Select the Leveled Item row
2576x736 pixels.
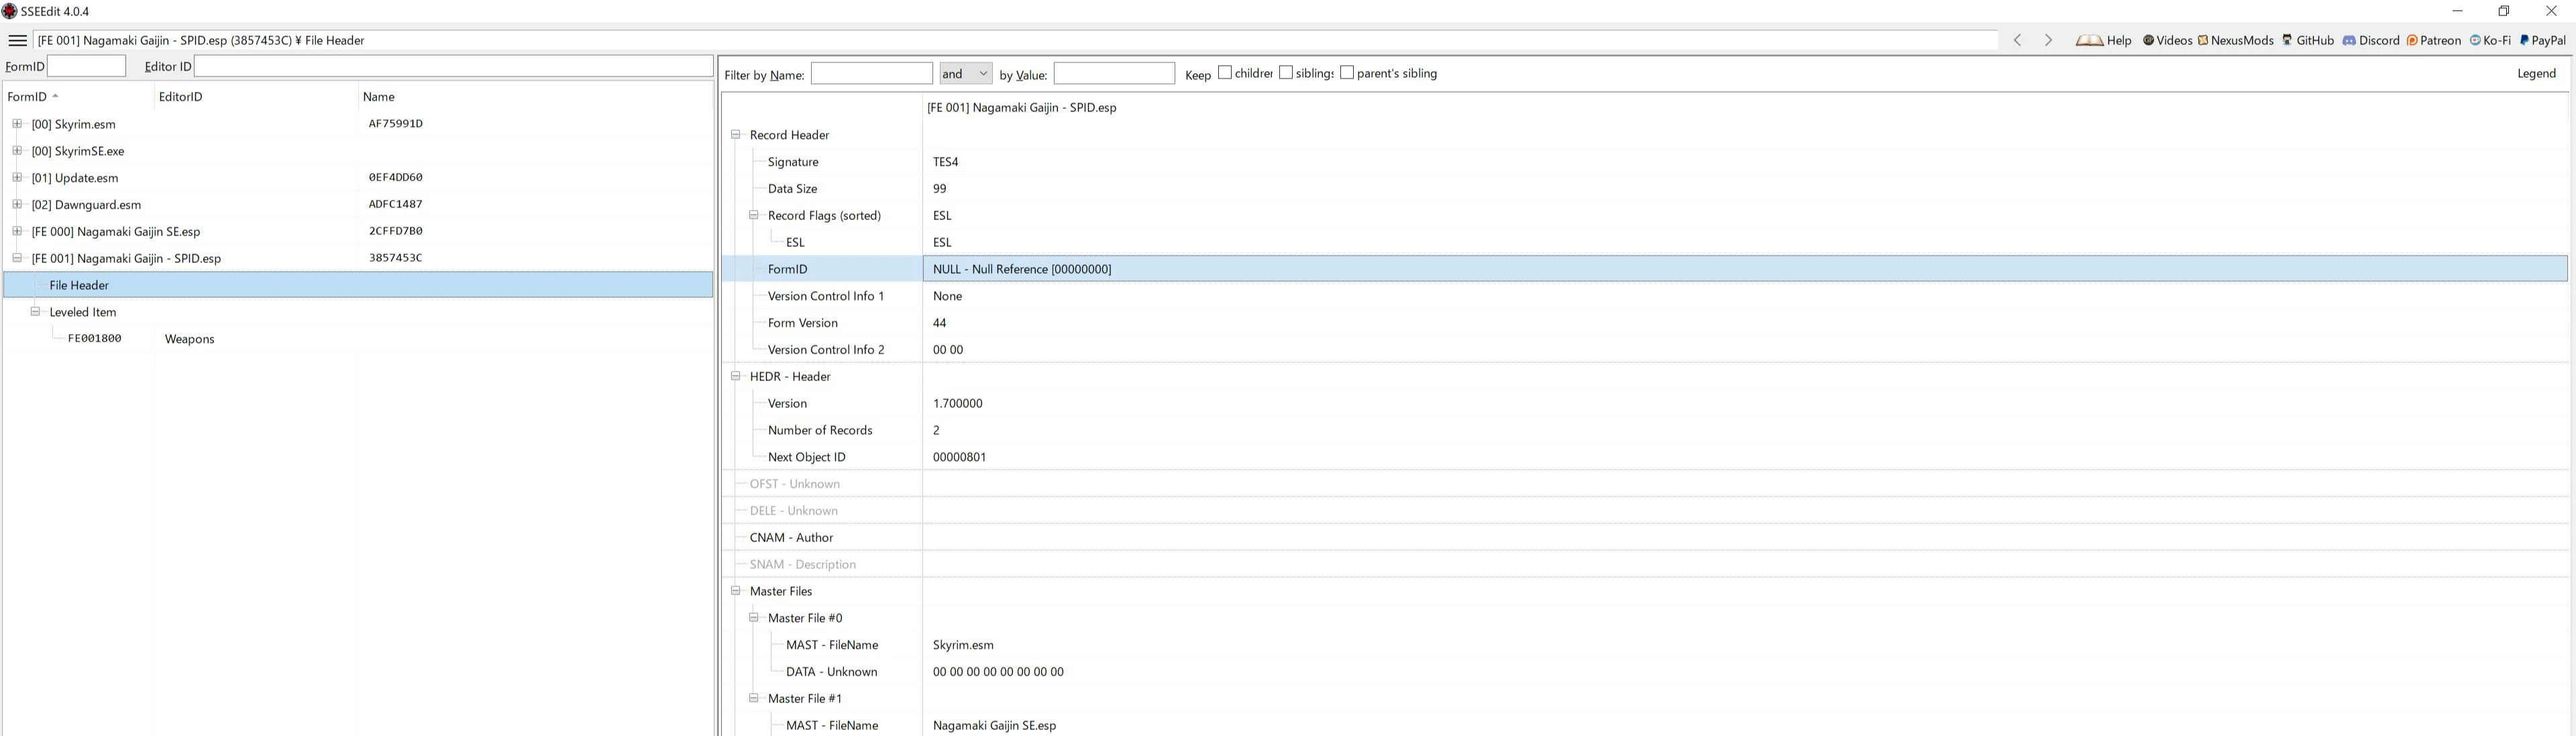(358, 312)
